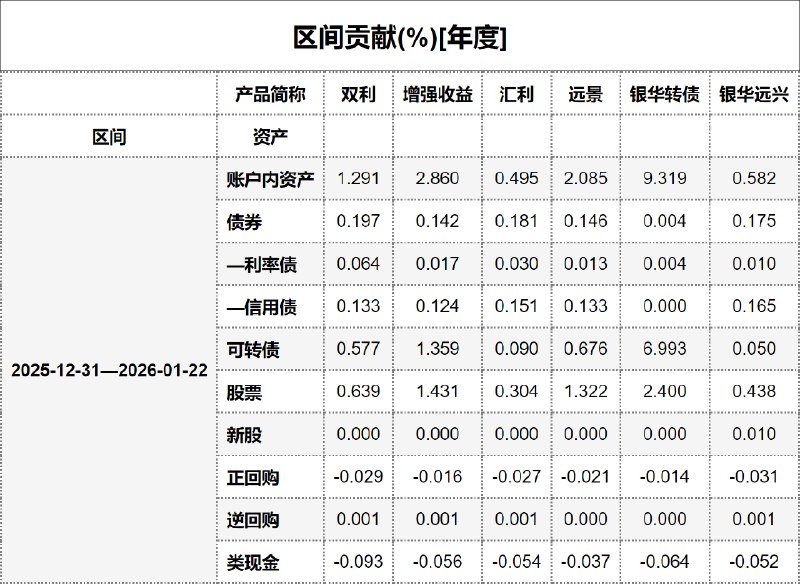The image size is (800, 584).
Task: Select the 产品简称 header cell
Action: (x=270, y=95)
